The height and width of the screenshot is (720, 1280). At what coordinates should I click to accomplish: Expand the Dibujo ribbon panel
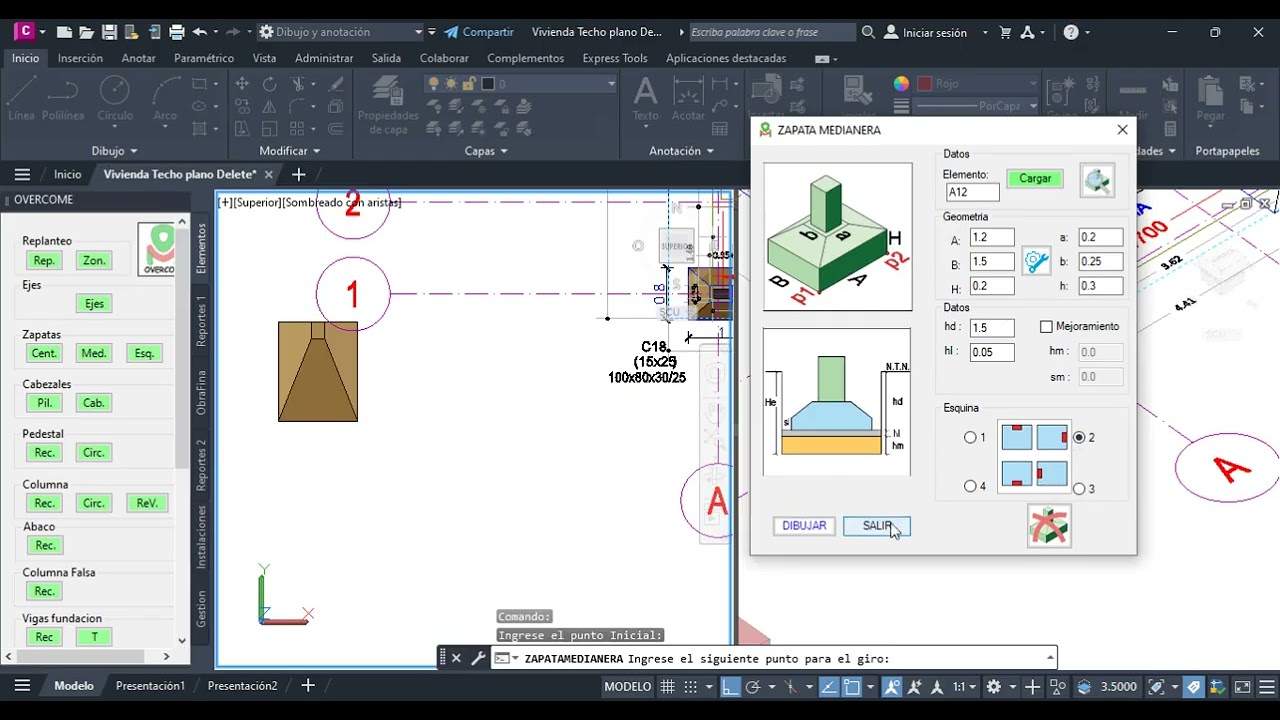pos(115,151)
